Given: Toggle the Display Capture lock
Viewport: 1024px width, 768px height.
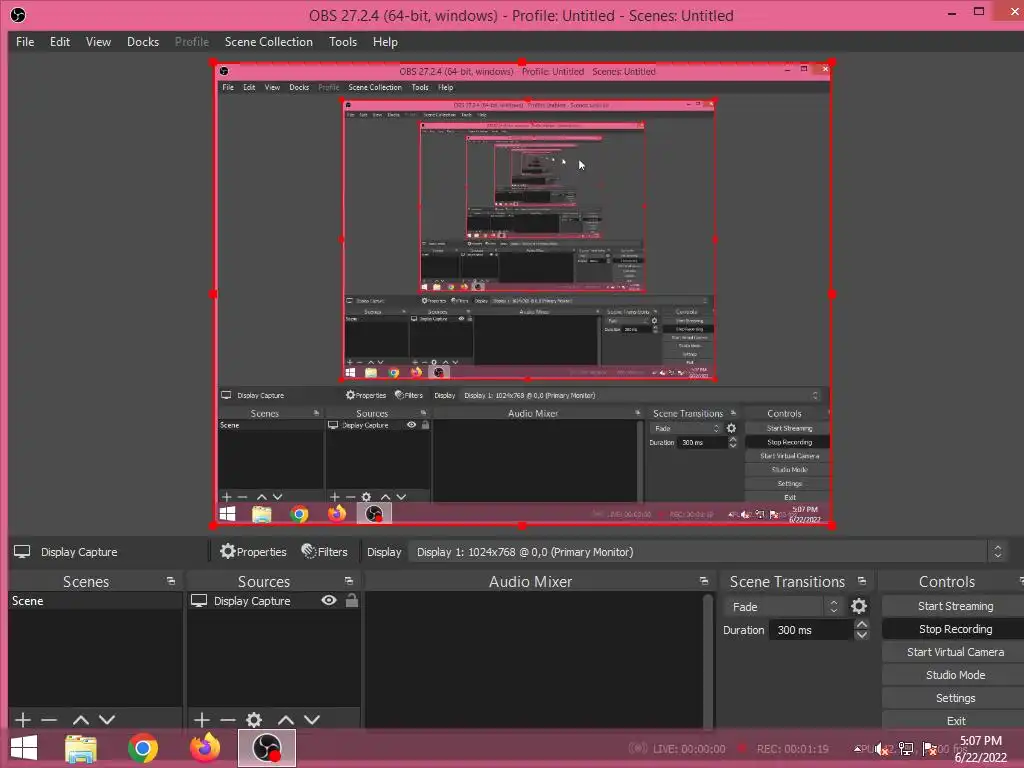Looking at the screenshot, I should click(351, 600).
